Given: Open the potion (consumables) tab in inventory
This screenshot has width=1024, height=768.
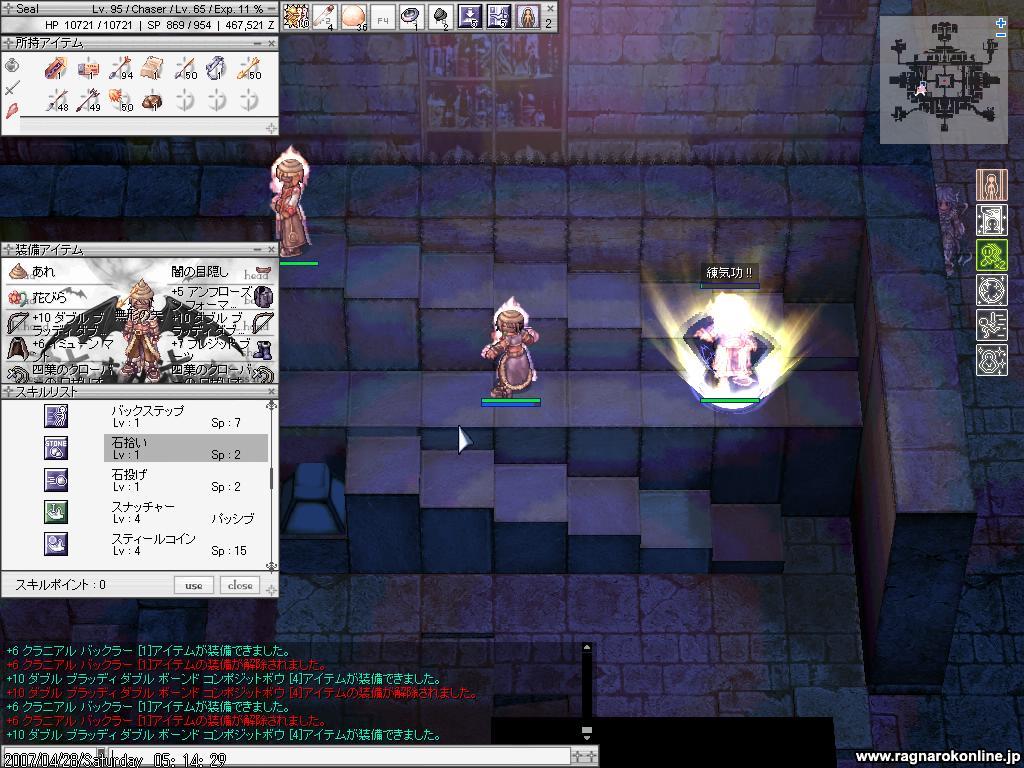Looking at the screenshot, I should tap(12, 65).
